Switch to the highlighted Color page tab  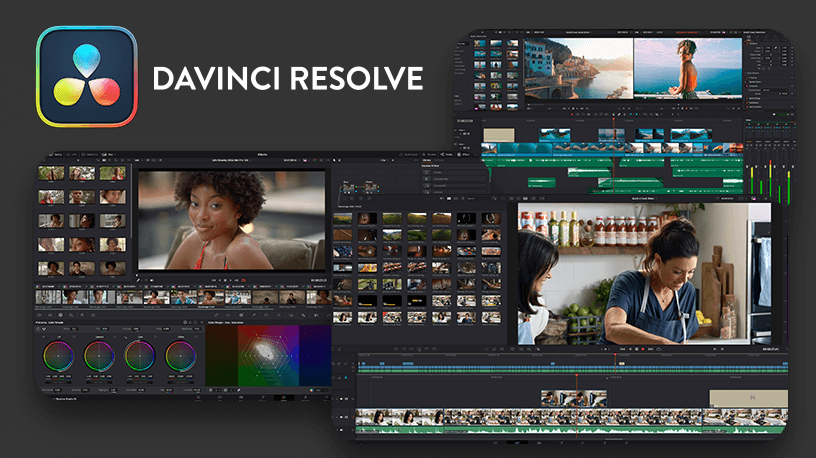pos(284,398)
